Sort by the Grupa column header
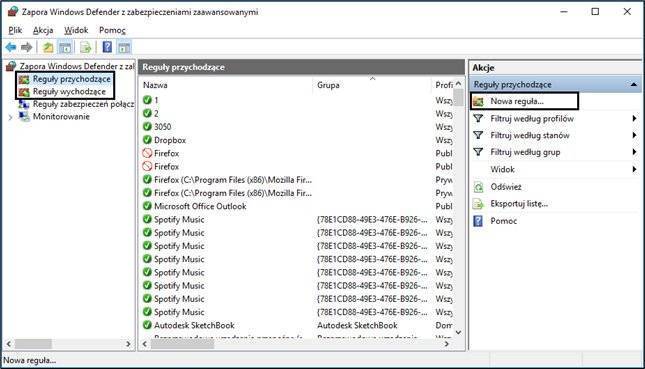The width and height of the screenshot is (645, 369). pyautogui.click(x=328, y=85)
